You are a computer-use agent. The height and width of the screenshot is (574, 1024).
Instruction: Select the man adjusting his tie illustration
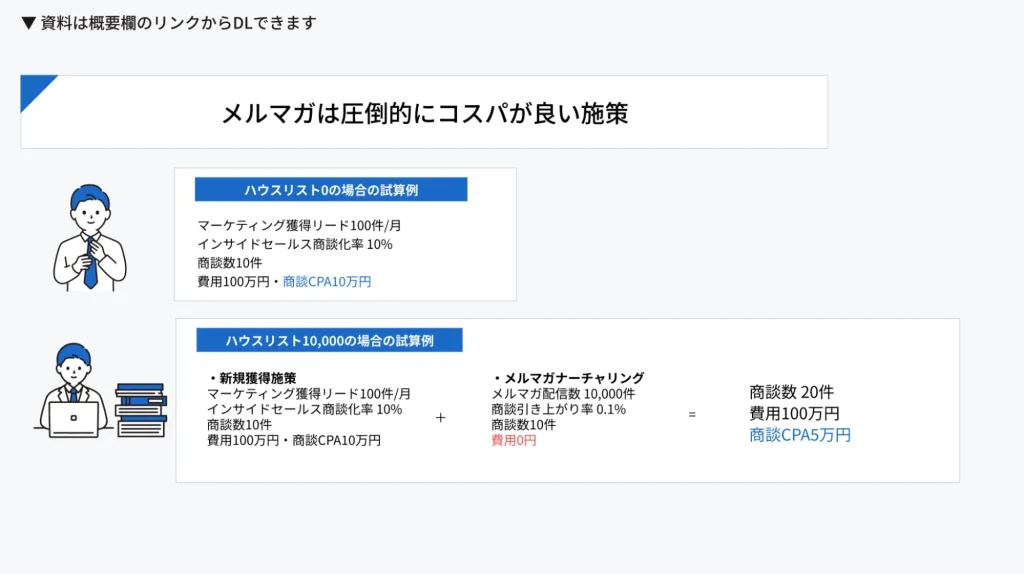click(x=90, y=238)
